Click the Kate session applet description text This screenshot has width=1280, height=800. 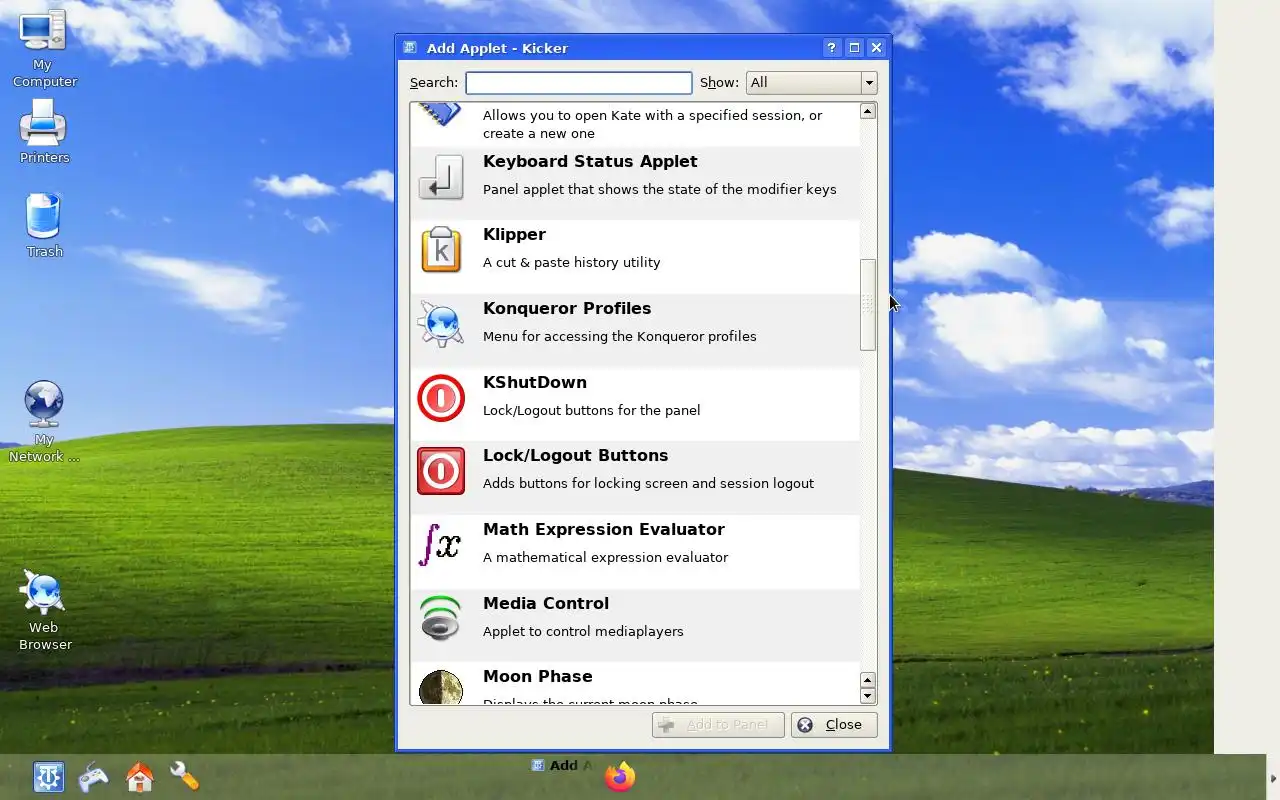pos(652,124)
